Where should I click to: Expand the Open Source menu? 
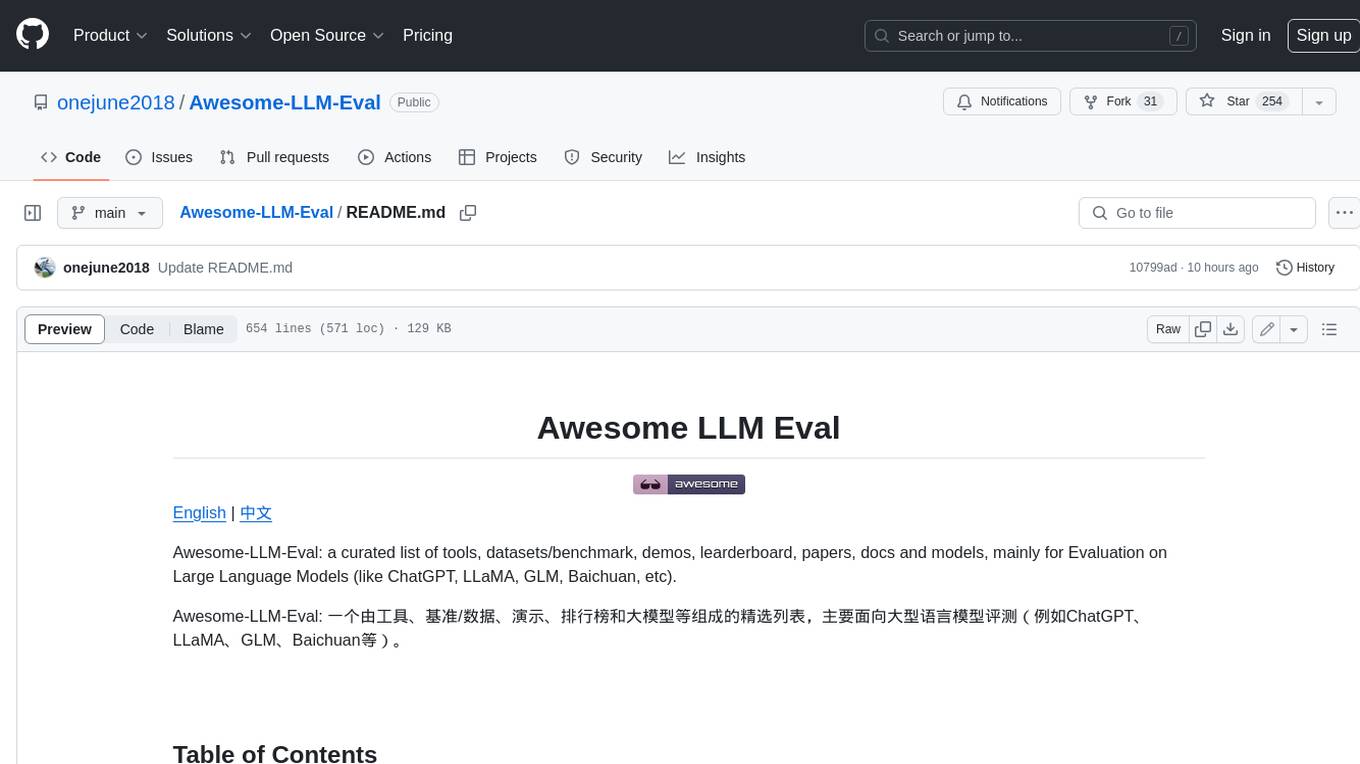(327, 35)
